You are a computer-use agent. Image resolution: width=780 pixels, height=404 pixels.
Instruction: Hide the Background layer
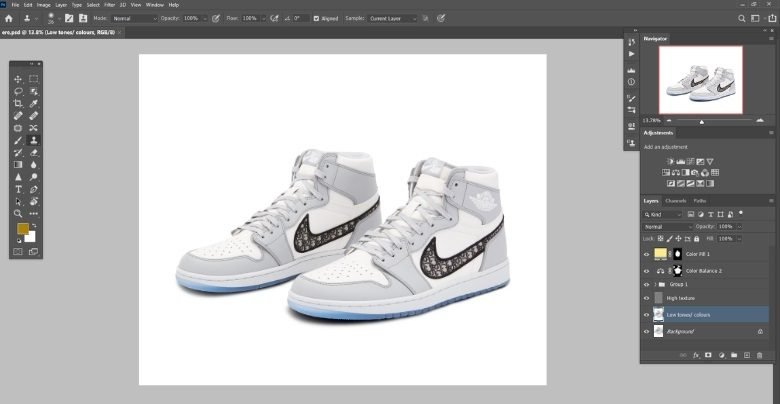click(647, 331)
